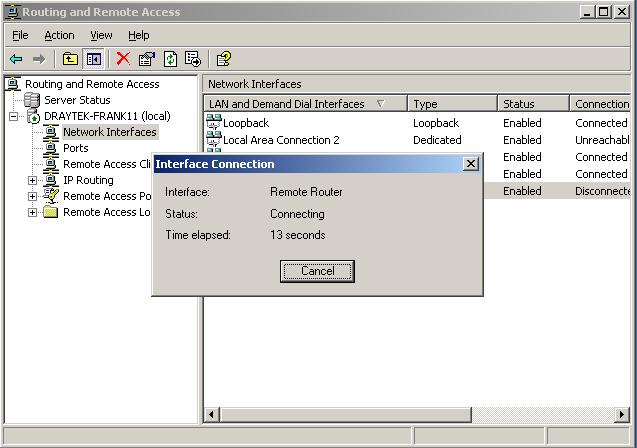Expand the IP Routing node
637x448 pixels.
pyautogui.click(x=32, y=180)
